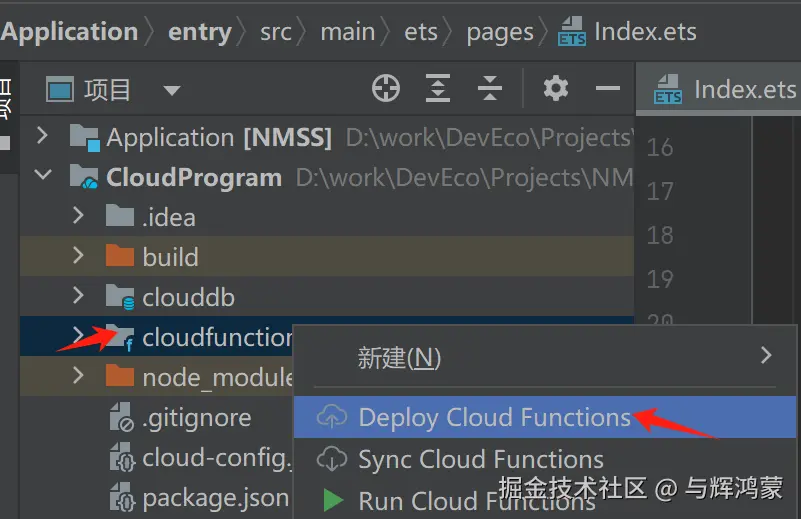
Task: Hide the project panel with minus icon
Action: click(x=608, y=88)
